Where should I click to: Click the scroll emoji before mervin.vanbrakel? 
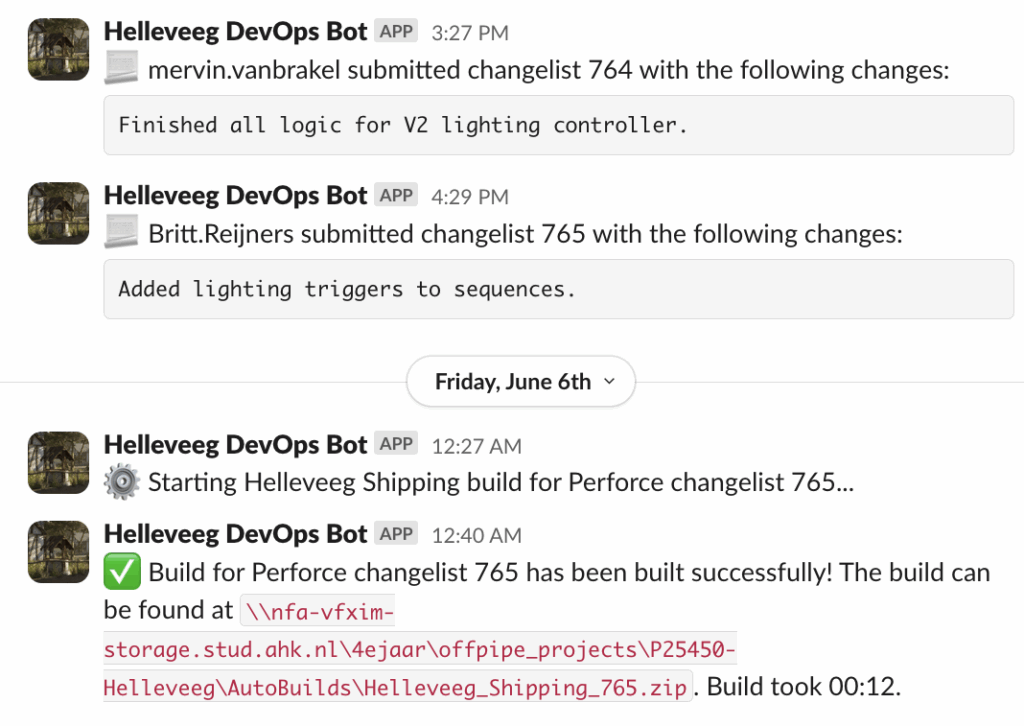(121, 70)
